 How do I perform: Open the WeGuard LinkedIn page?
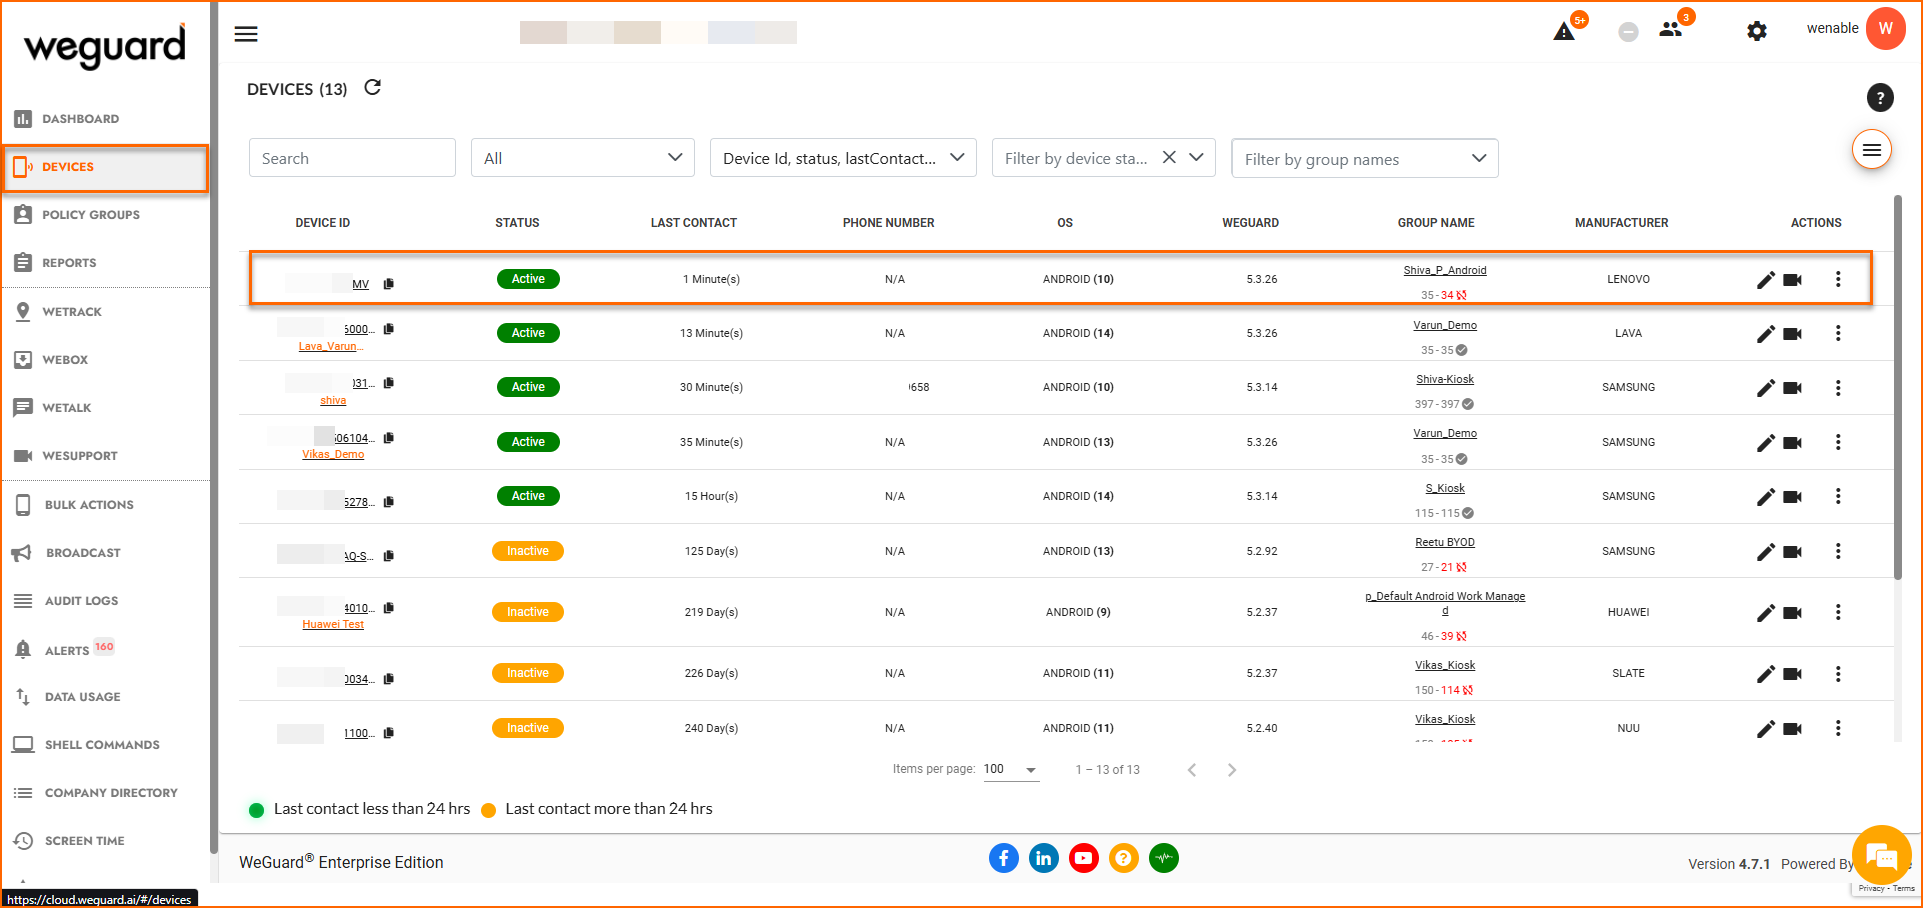(1044, 858)
